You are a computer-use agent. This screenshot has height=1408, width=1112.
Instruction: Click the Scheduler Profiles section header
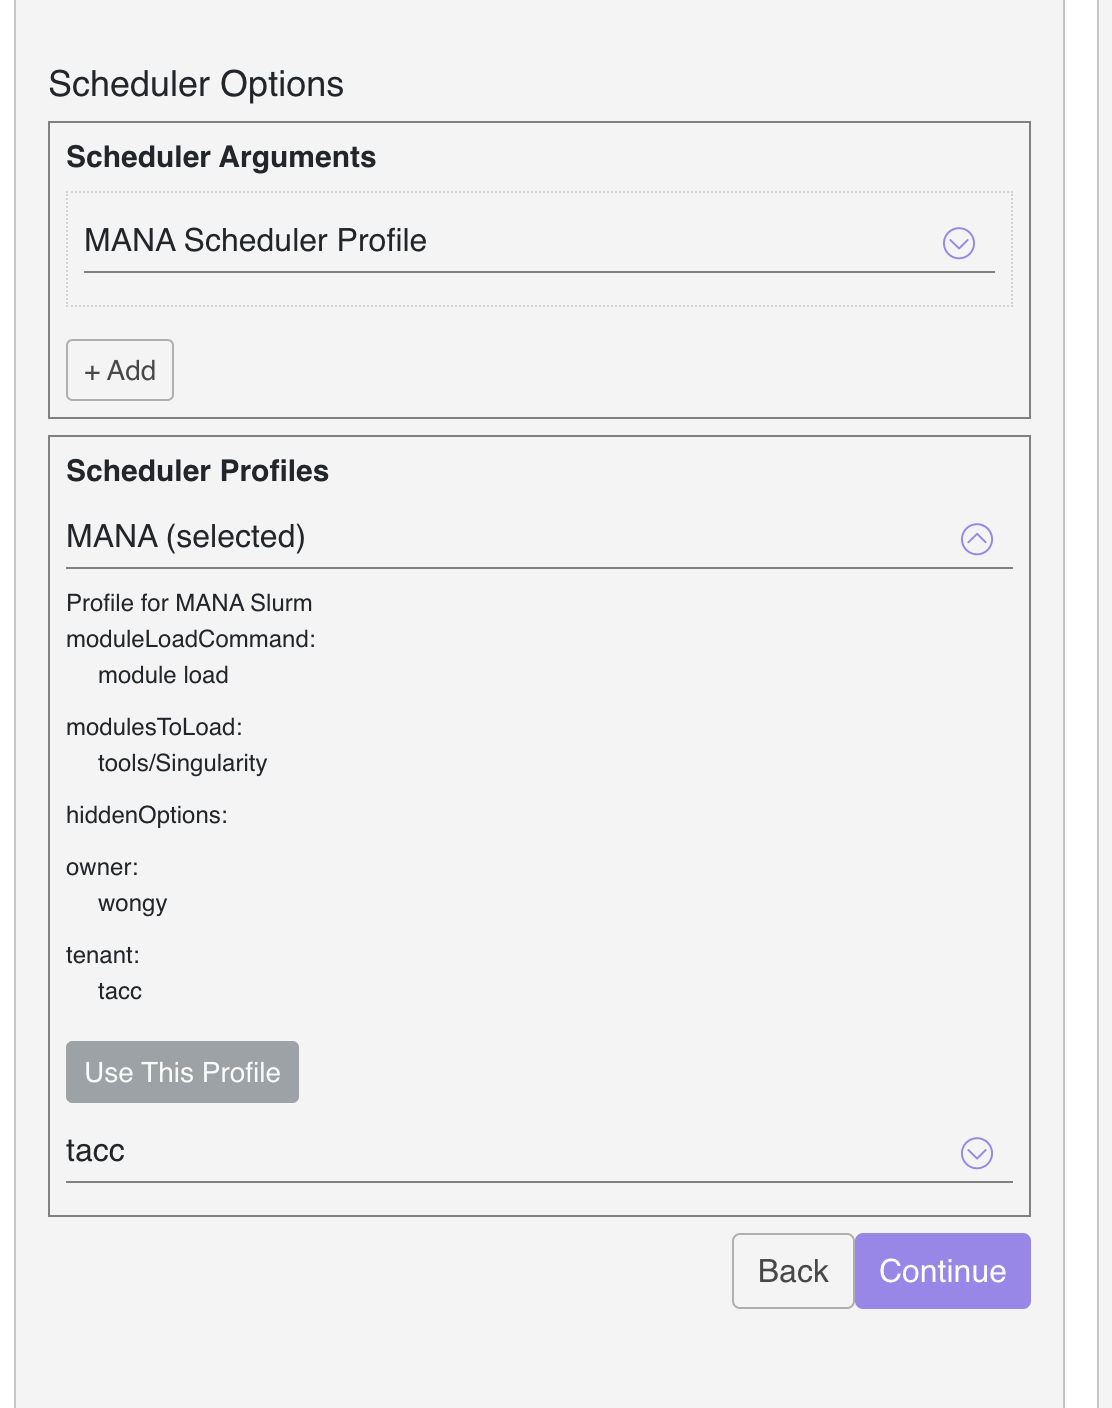197,471
